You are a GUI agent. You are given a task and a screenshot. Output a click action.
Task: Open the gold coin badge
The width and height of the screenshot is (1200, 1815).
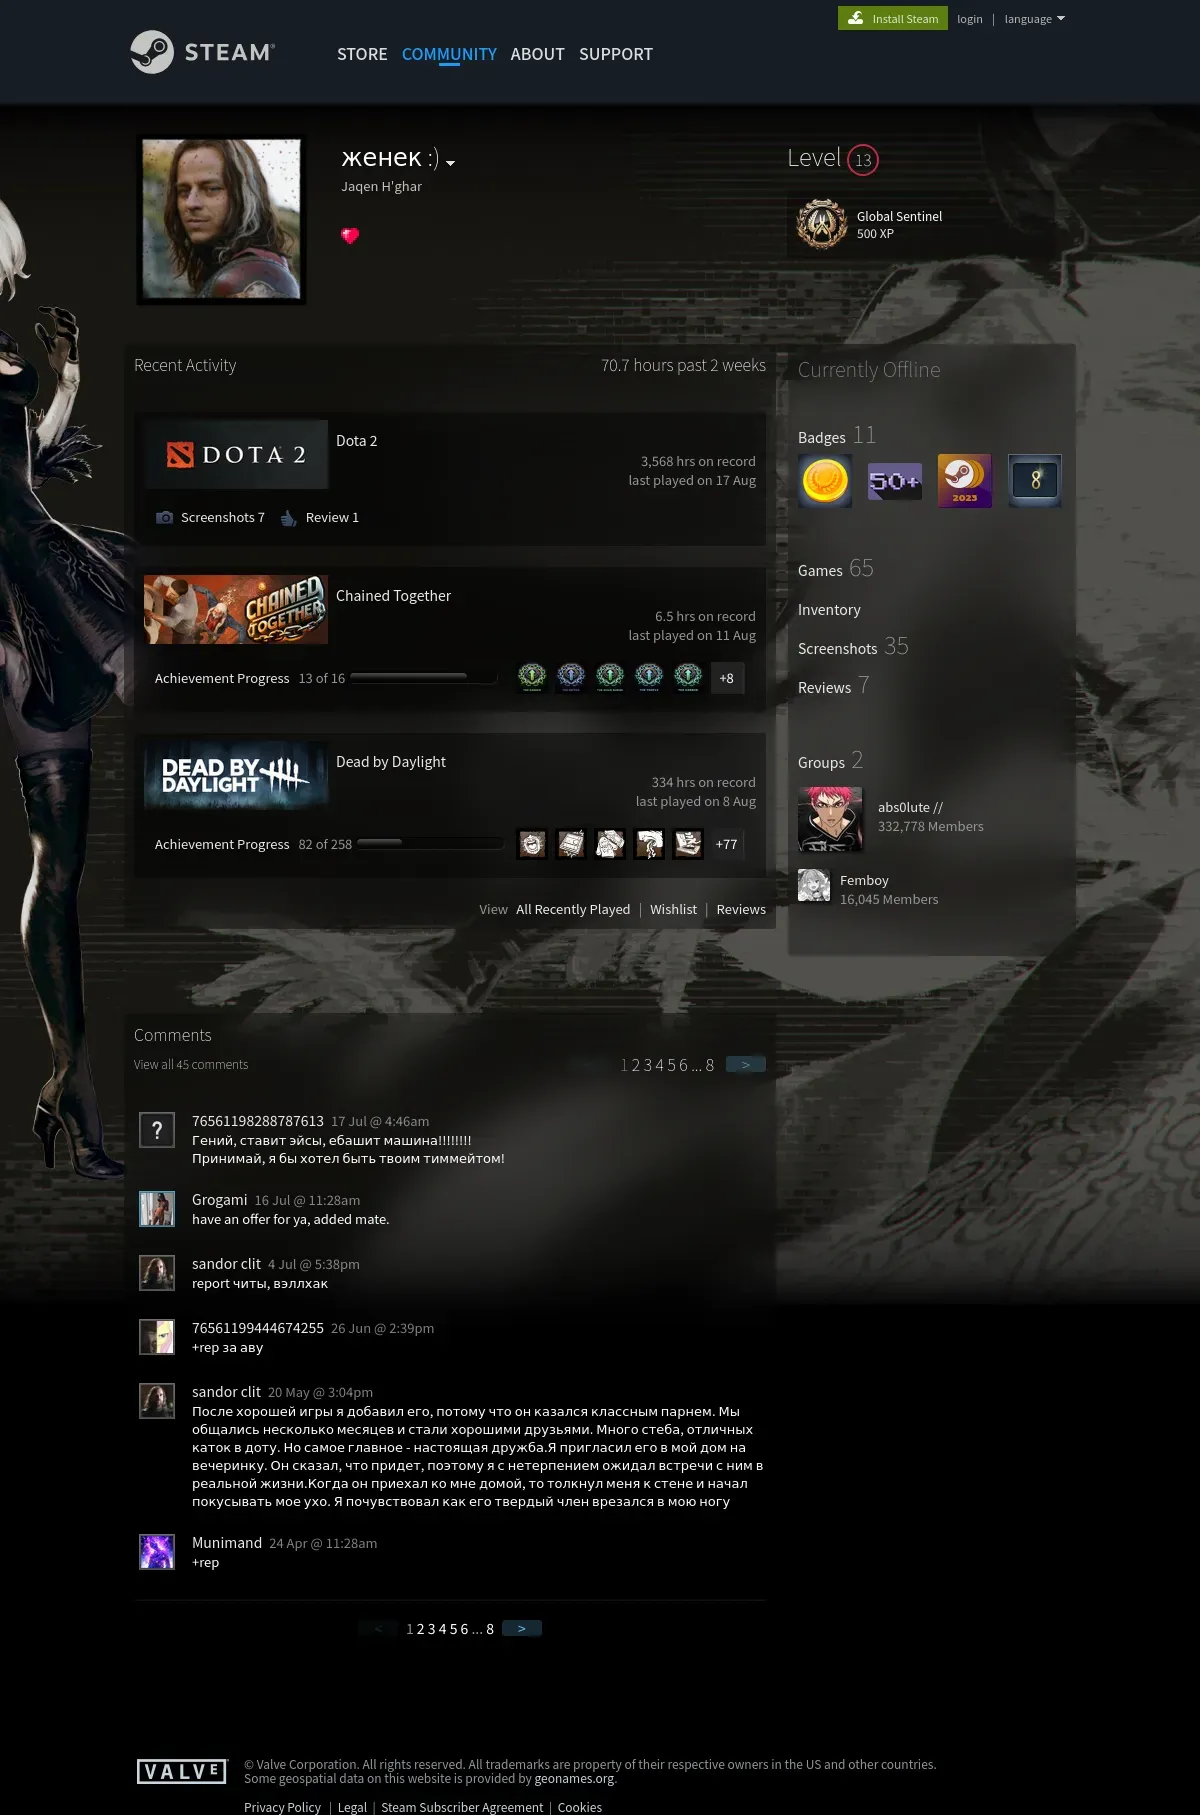point(825,481)
